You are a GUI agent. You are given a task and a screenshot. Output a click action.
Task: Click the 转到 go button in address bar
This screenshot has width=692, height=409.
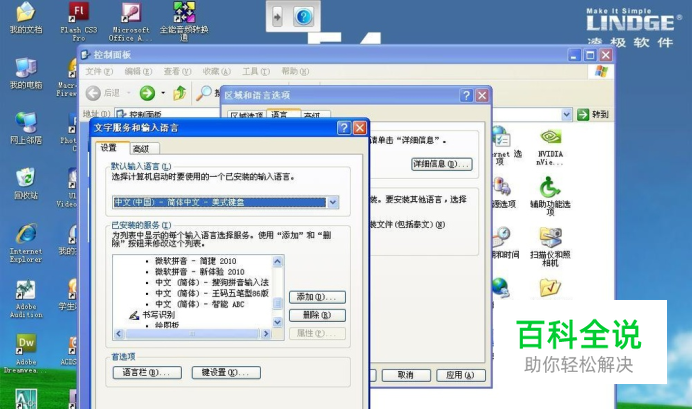[593, 115]
